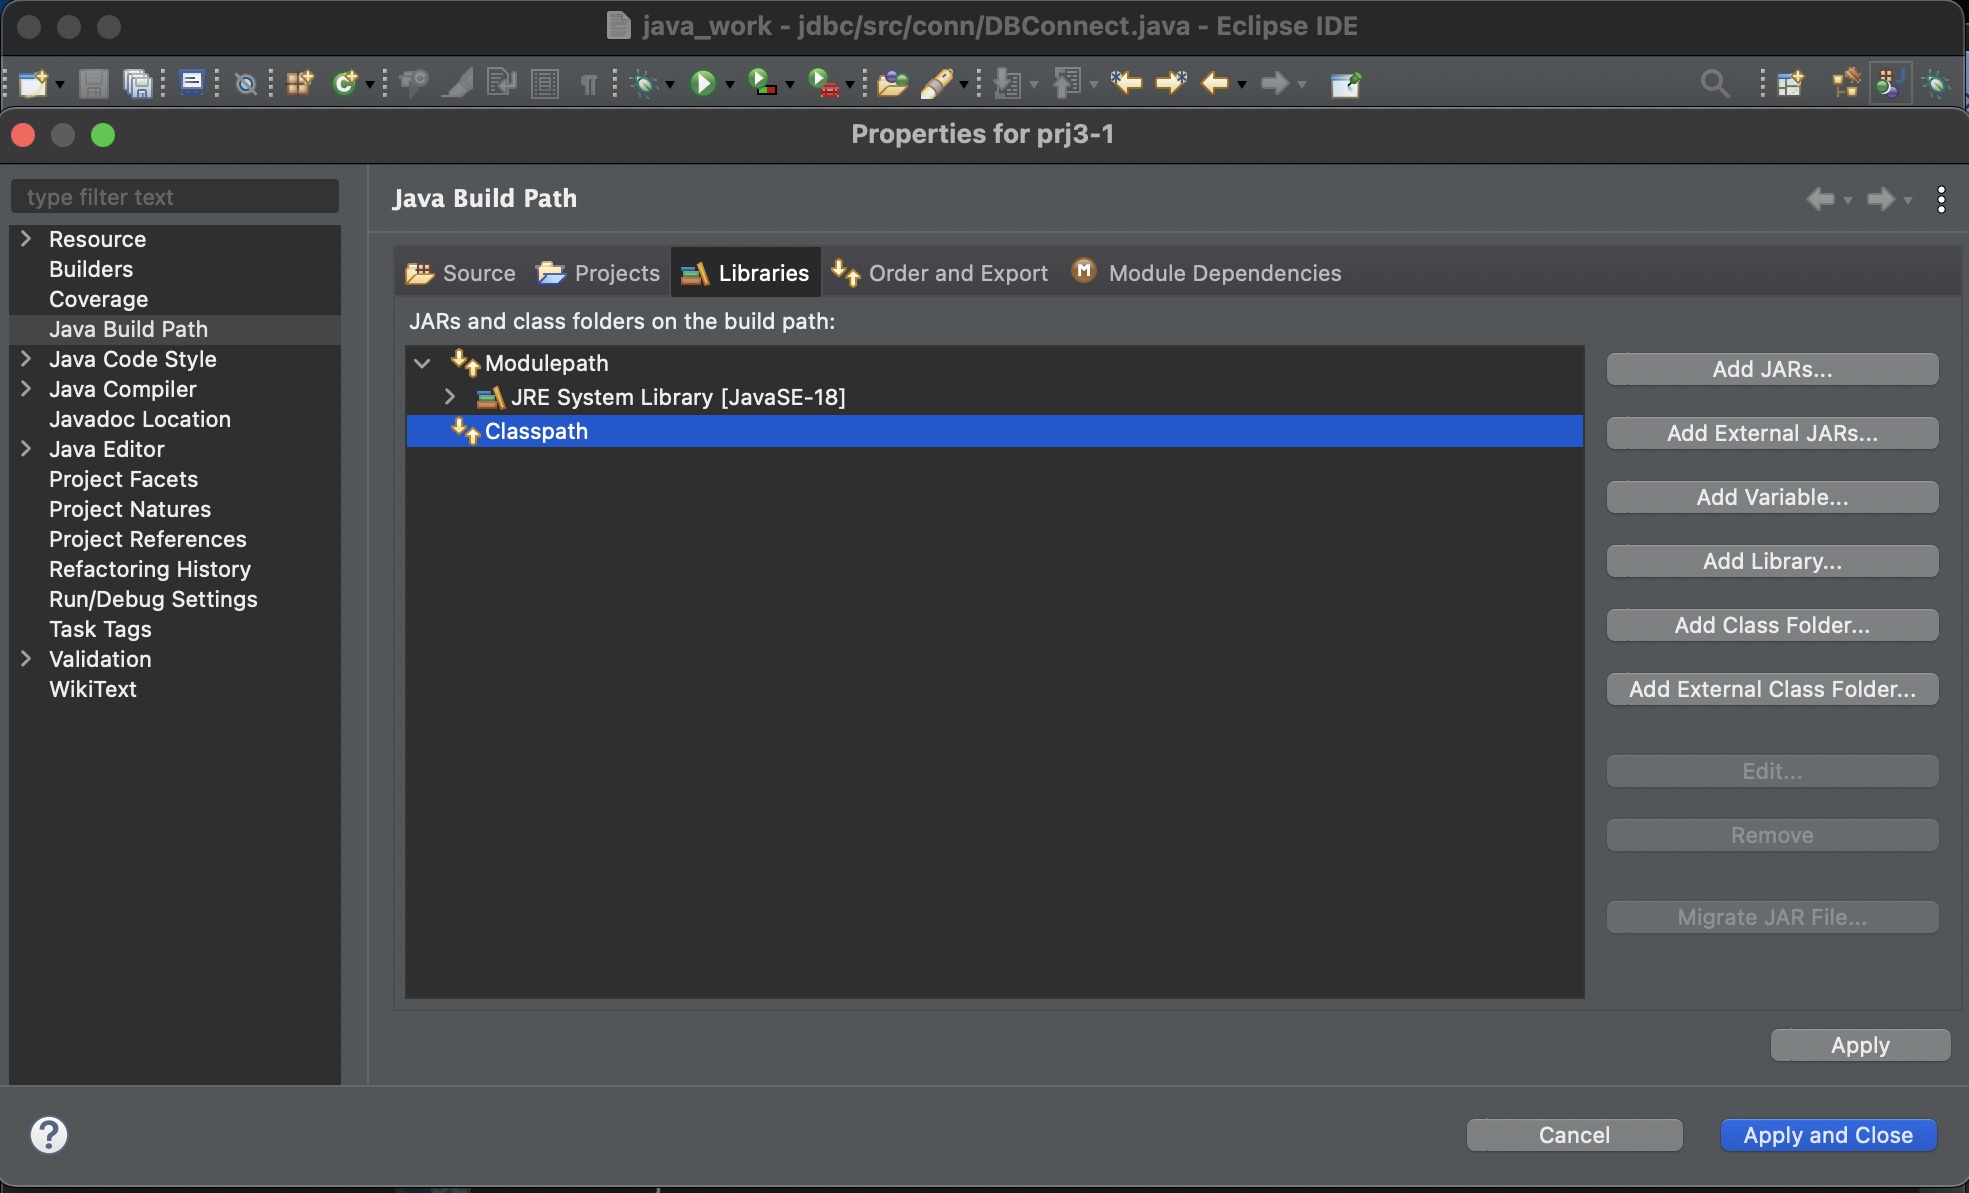Open the three-dot view menu
The height and width of the screenshot is (1193, 1969).
coord(1941,199)
